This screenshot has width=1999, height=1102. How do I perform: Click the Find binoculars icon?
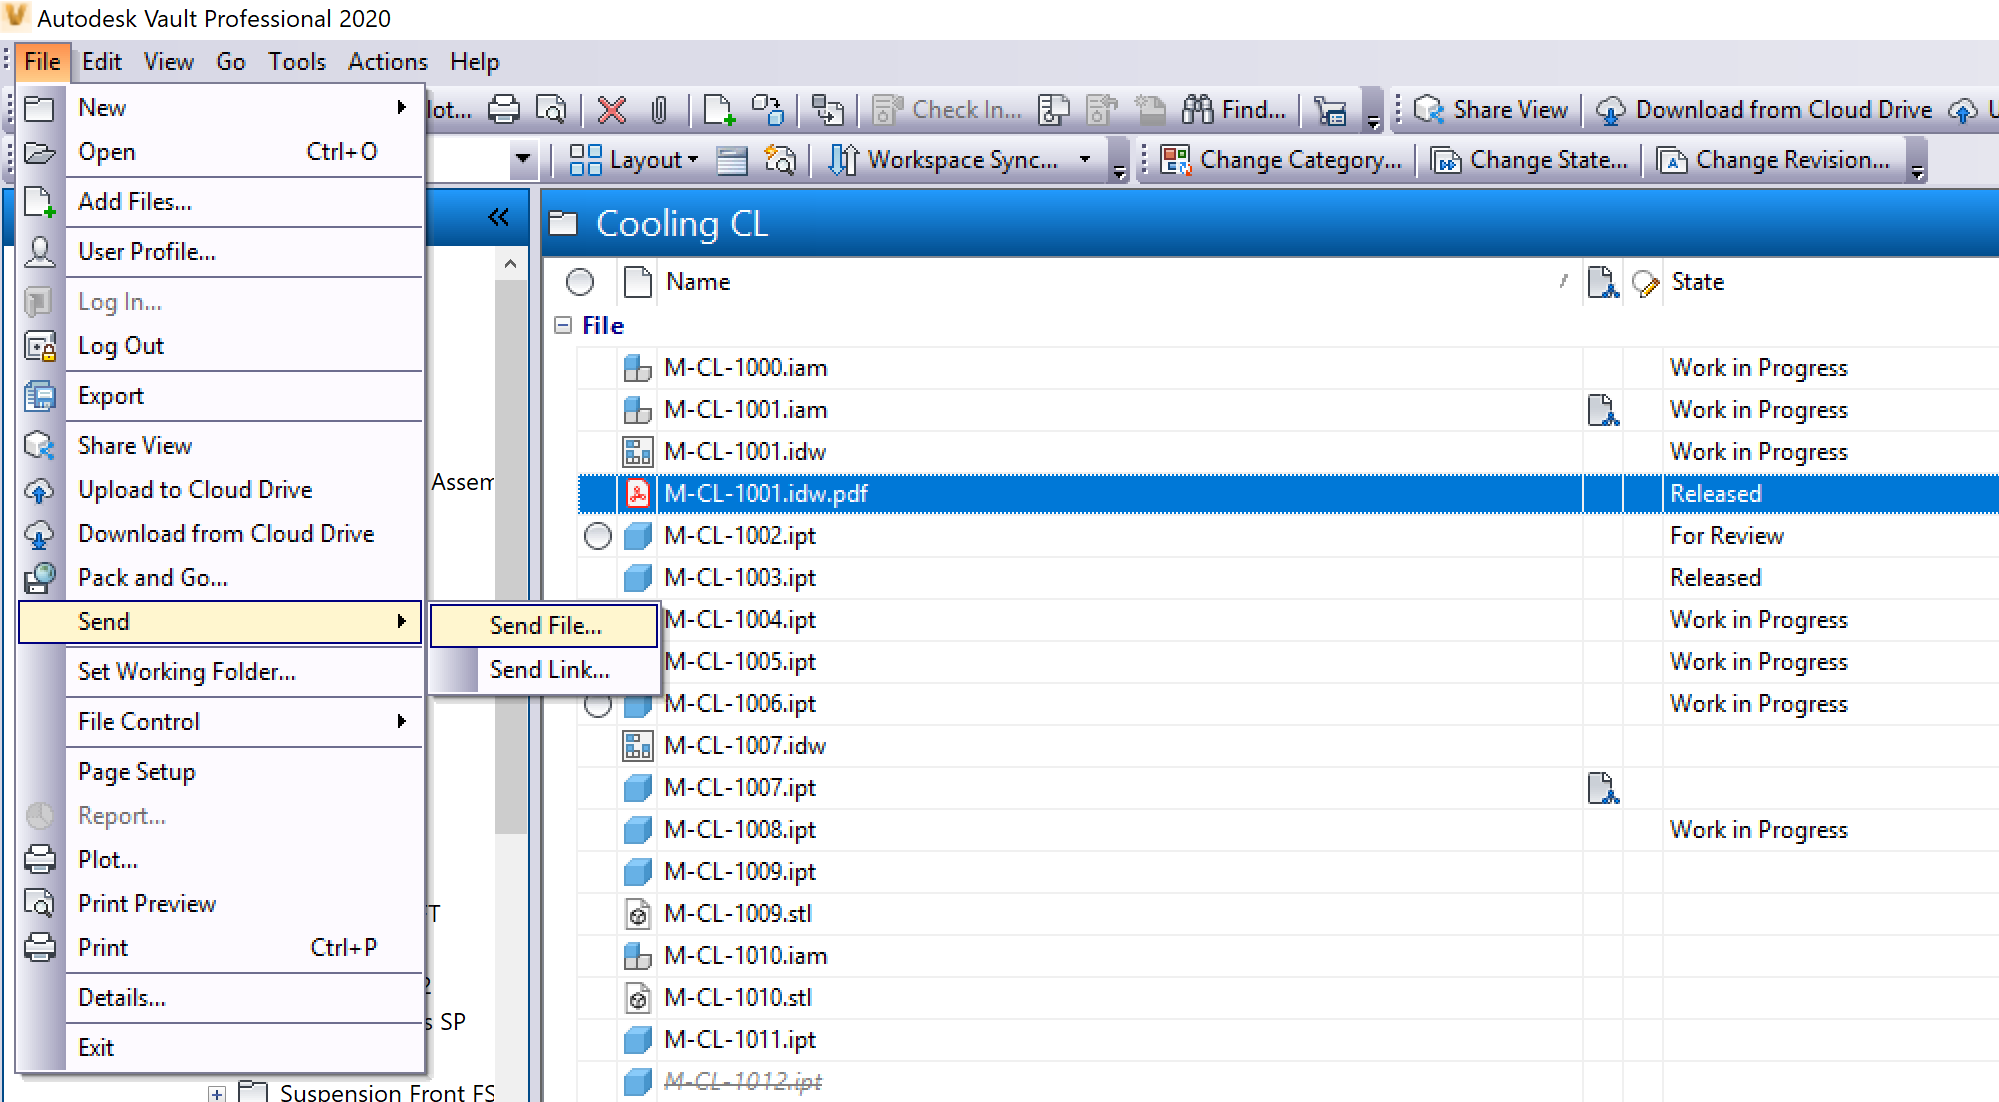[x=1197, y=110]
